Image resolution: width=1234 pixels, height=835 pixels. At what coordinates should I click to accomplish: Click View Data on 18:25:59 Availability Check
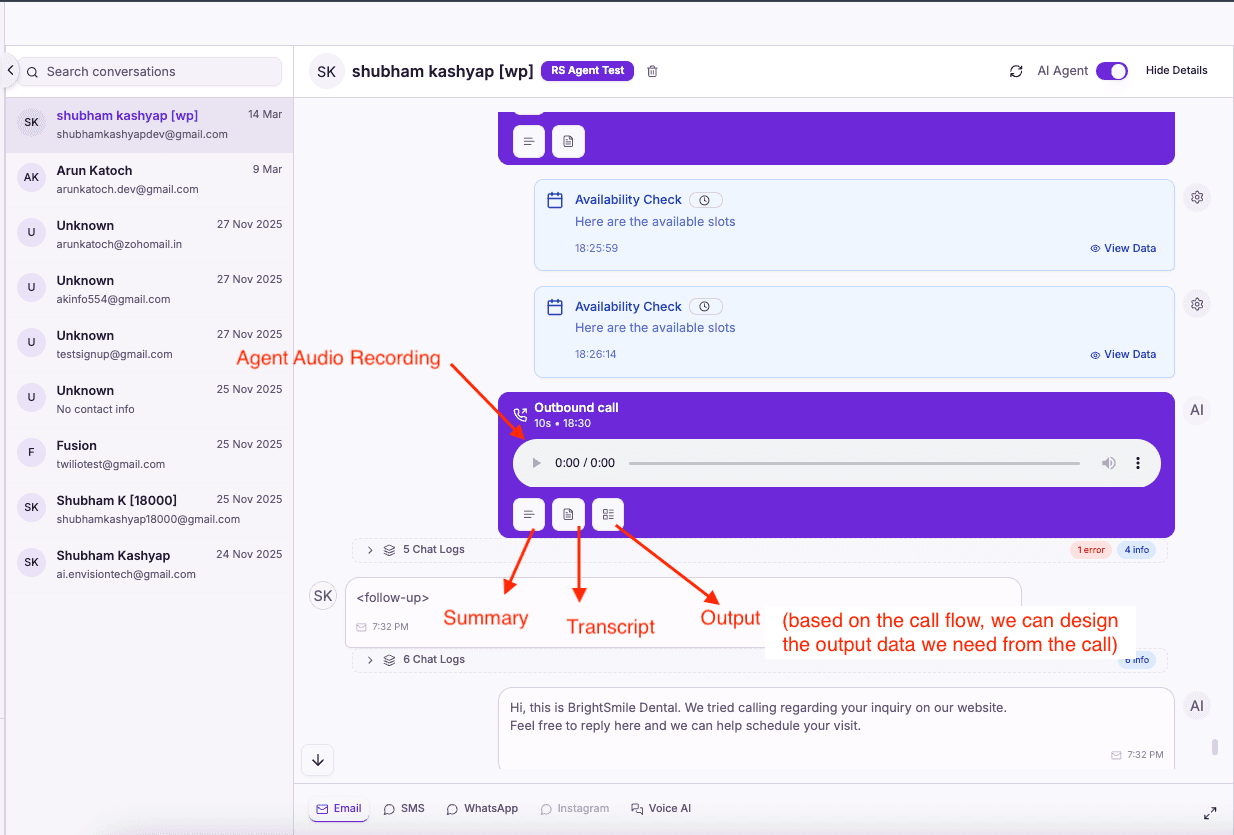click(x=1123, y=248)
